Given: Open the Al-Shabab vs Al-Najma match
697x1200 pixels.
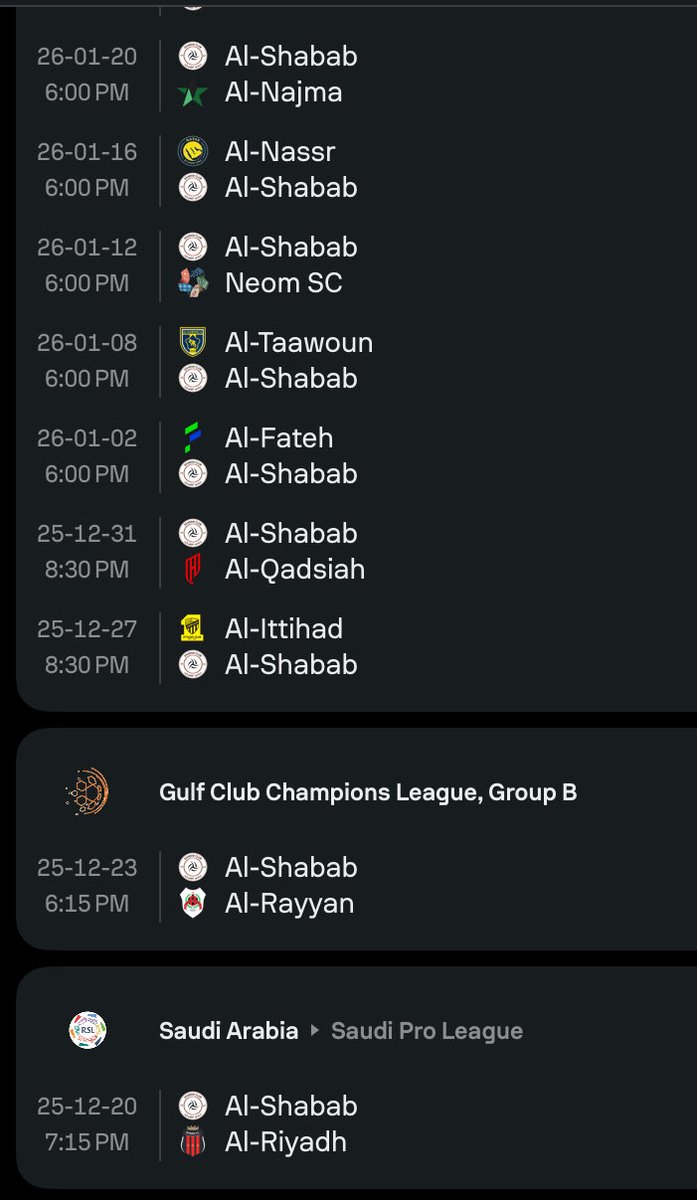Looking at the screenshot, I should (x=356, y=75).
